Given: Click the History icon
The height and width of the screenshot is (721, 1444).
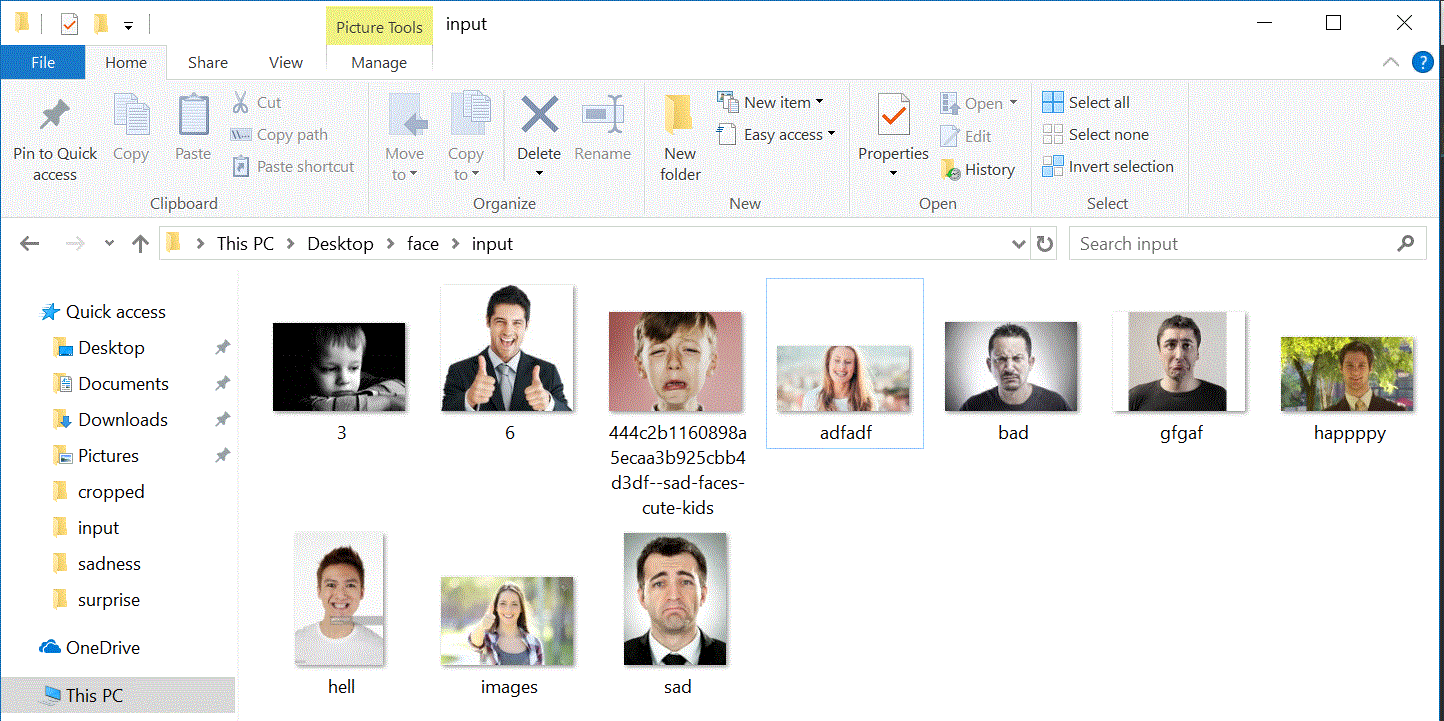Looking at the screenshot, I should (950, 169).
